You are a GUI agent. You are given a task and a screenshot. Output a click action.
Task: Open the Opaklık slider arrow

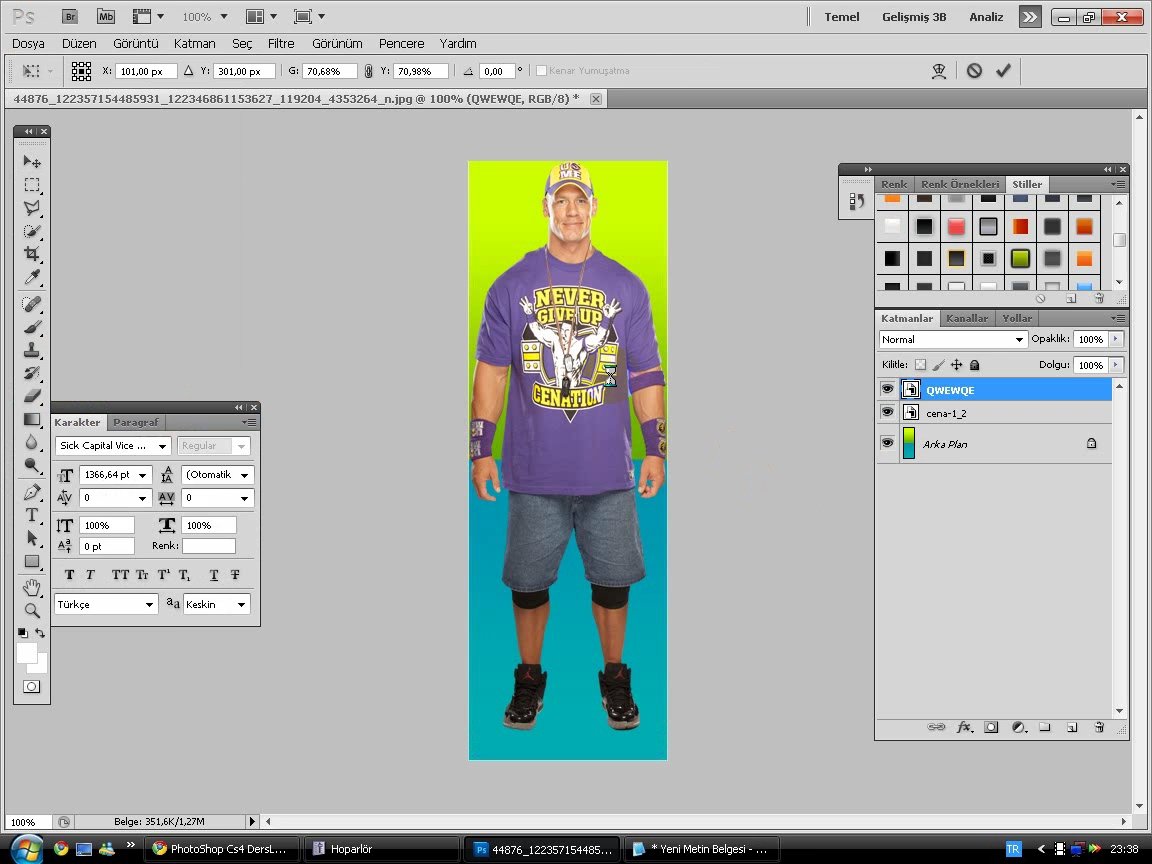tap(1116, 339)
